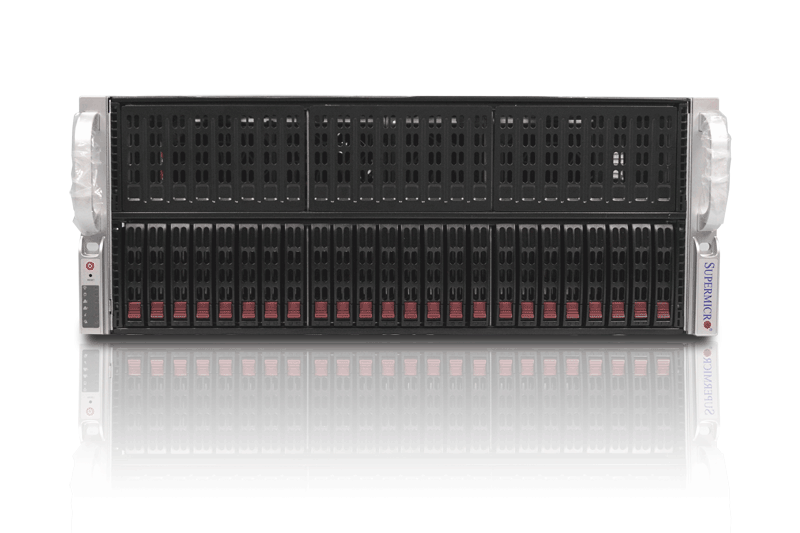Viewport: 800px width, 533px height.
Task: Click the rightmost drive tray red release latch
Action: pyautogui.click(x=663, y=310)
